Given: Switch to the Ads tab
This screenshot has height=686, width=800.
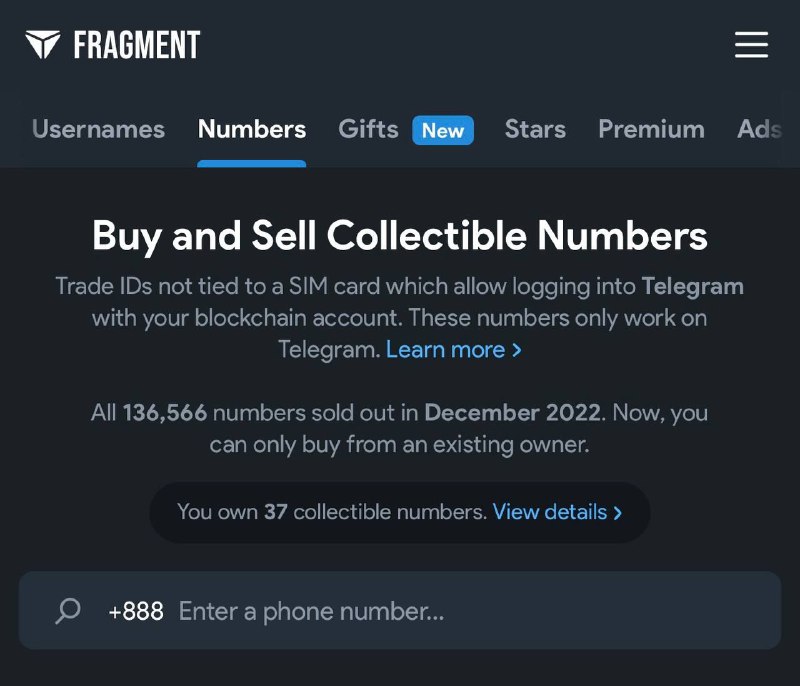Looking at the screenshot, I should 759,129.
